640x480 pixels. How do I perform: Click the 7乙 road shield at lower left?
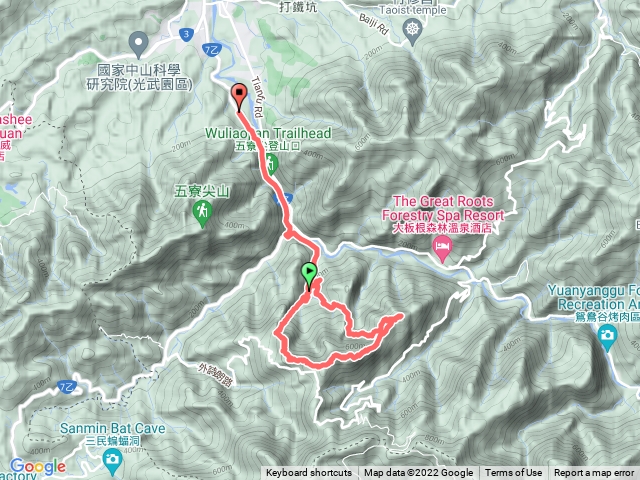coord(67,387)
